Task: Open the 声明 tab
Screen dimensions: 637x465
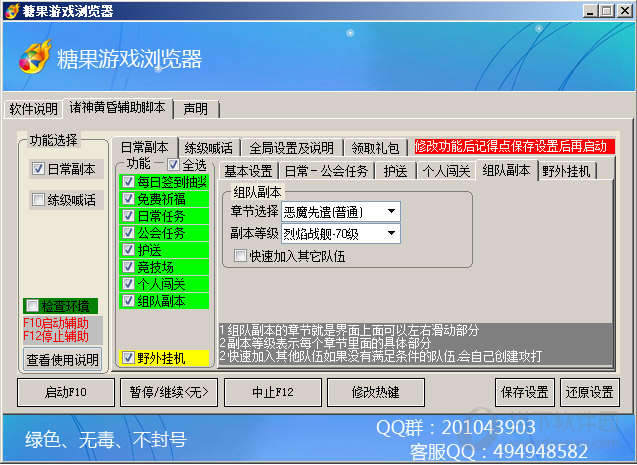Action: point(196,109)
